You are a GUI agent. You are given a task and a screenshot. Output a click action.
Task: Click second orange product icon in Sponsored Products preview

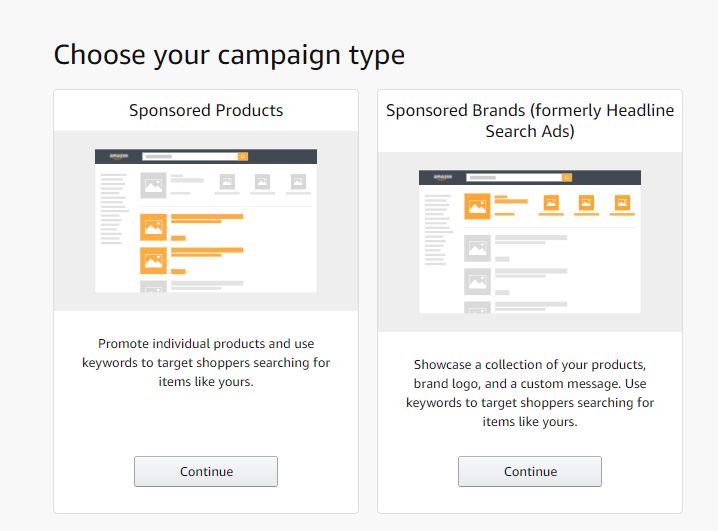(153, 261)
